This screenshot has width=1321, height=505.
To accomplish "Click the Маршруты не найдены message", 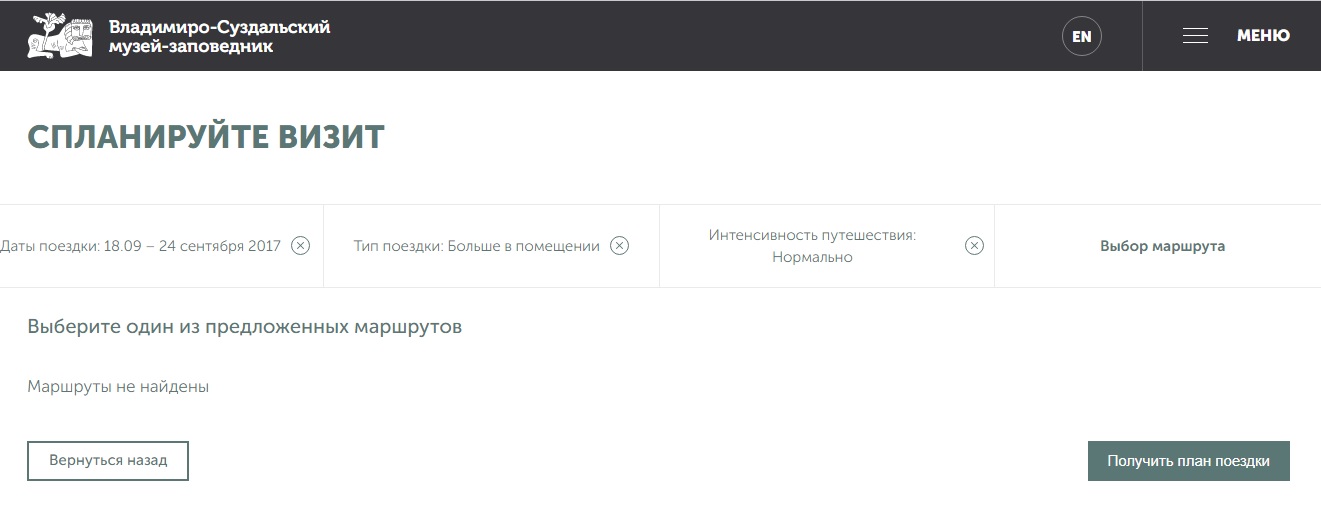I will point(118,386).
